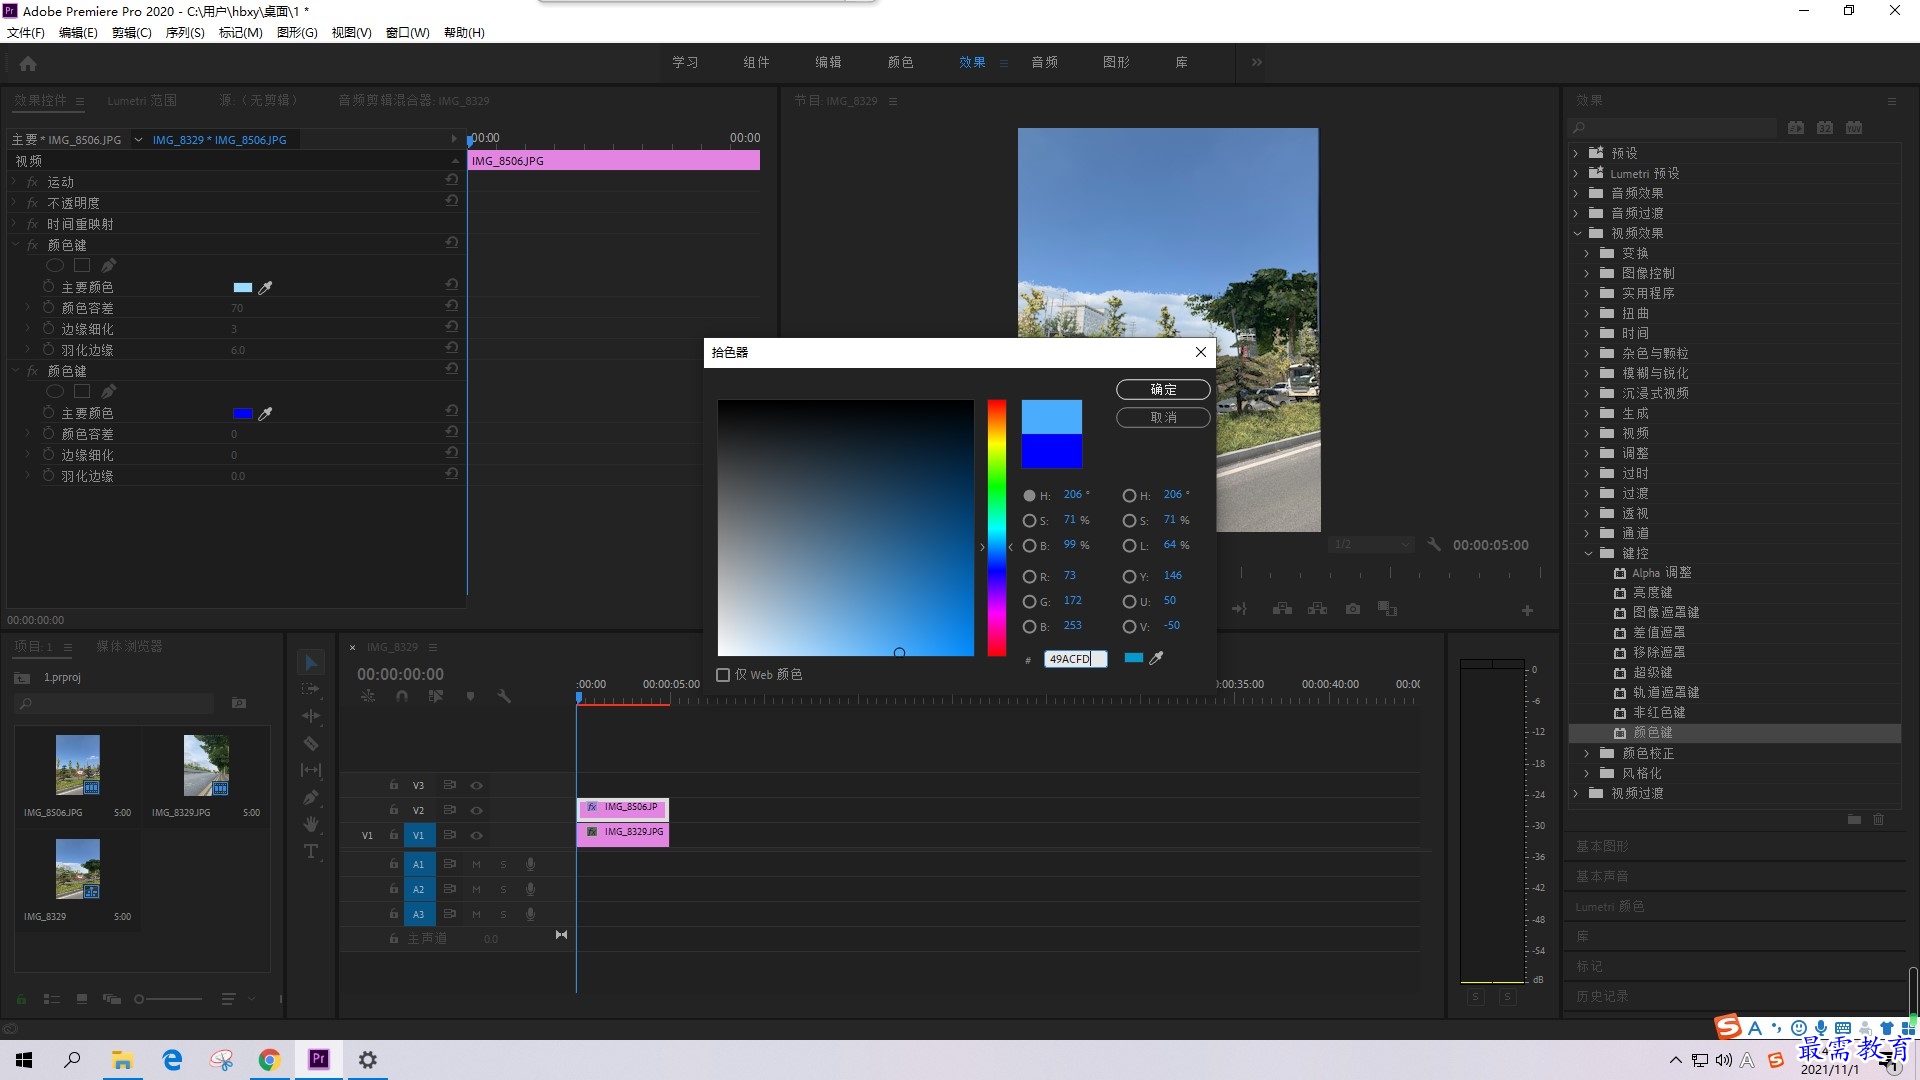
Task: Collapse the 视频效果 folder
Action: (1577, 233)
